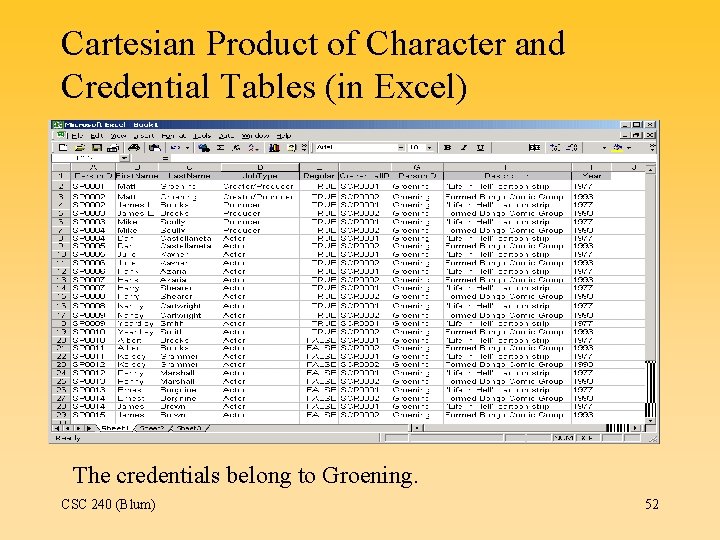Switch to the Sheet3 tab
The height and width of the screenshot is (540, 720).
coord(189,428)
